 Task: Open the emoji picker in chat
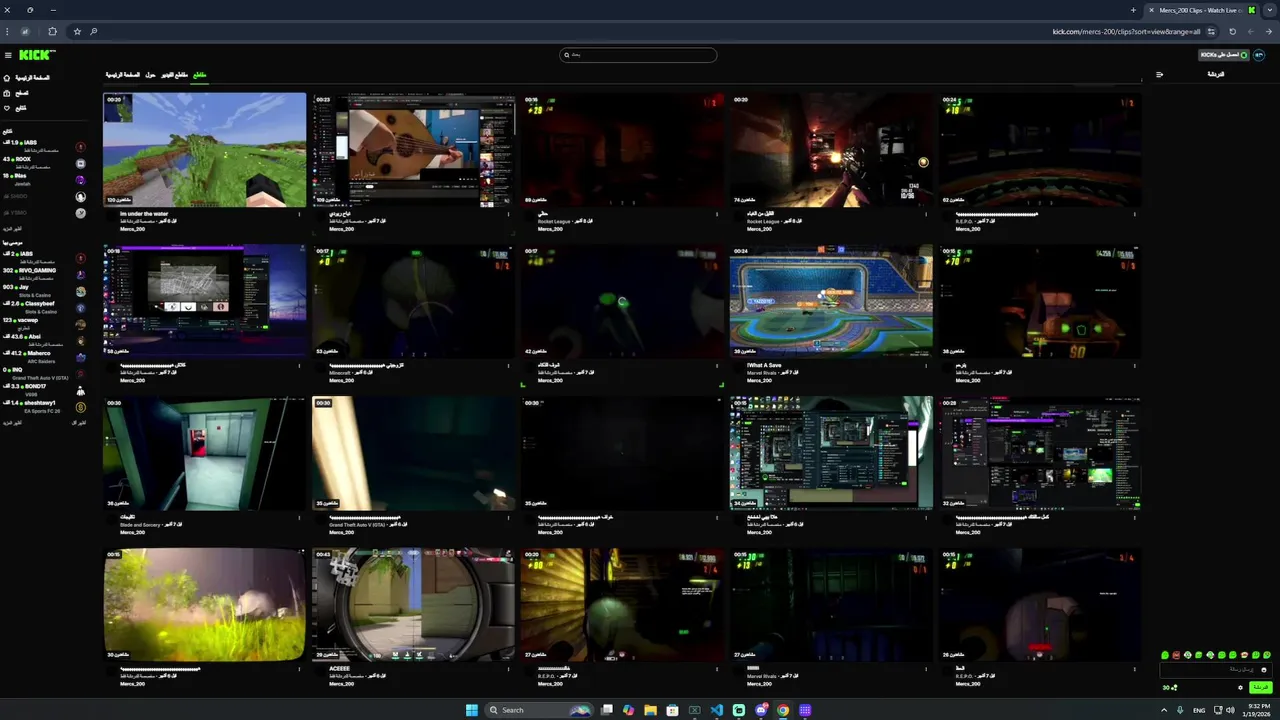1264,670
